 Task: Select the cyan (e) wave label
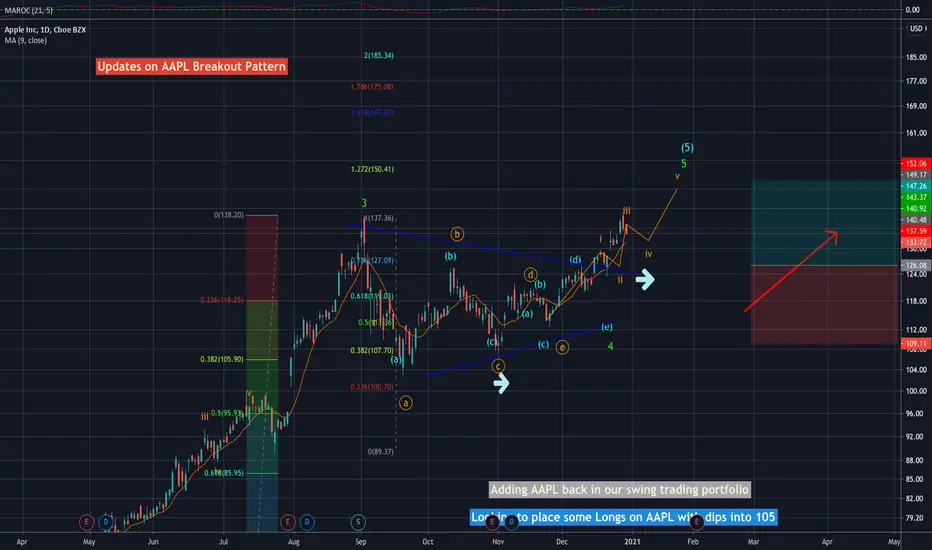606,326
